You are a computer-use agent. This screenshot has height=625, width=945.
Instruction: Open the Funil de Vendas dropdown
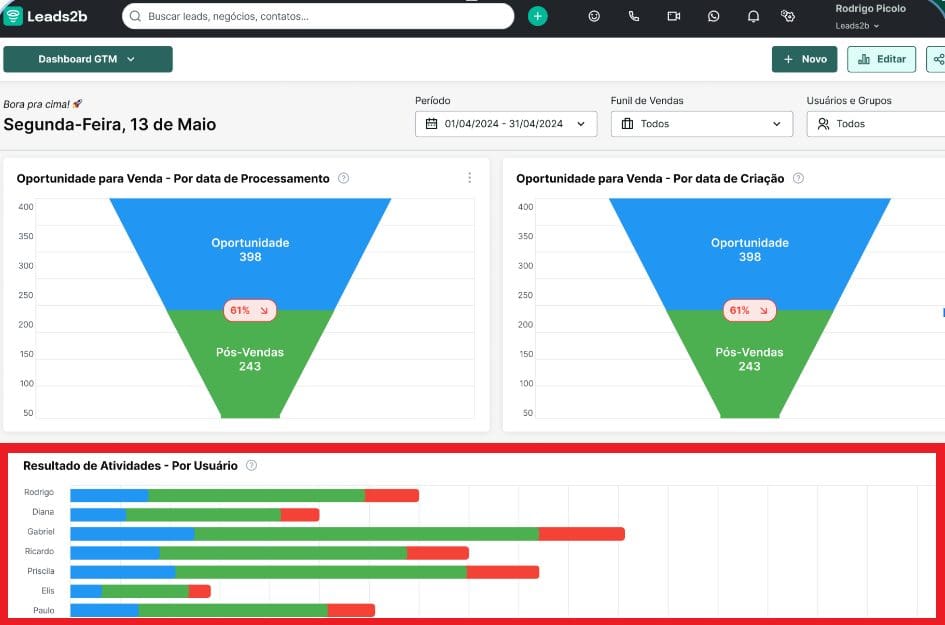(702, 124)
